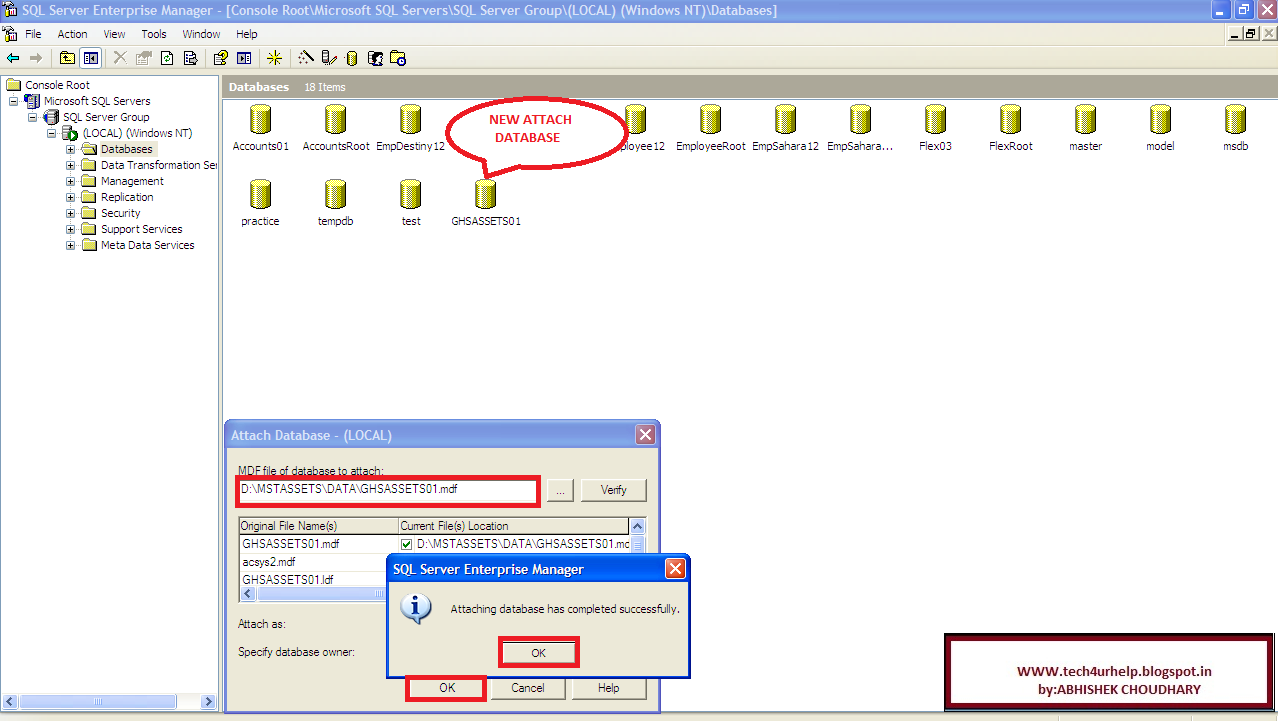Image resolution: width=1278 pixels, height=721 pixels.
Task: Click OK in the Attach Database dialog
Action: [x=447, y=688]
